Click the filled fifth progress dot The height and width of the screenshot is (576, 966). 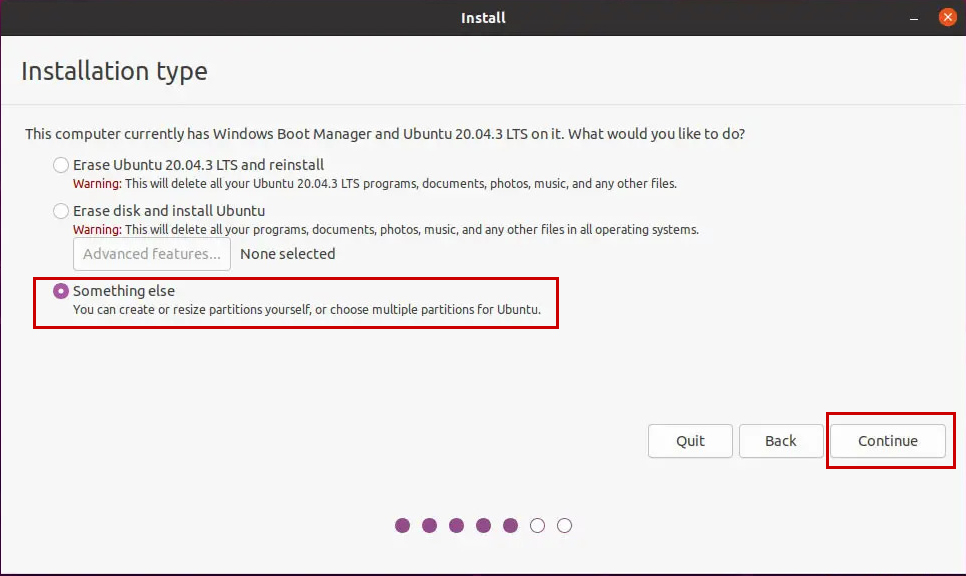(510, 524)
